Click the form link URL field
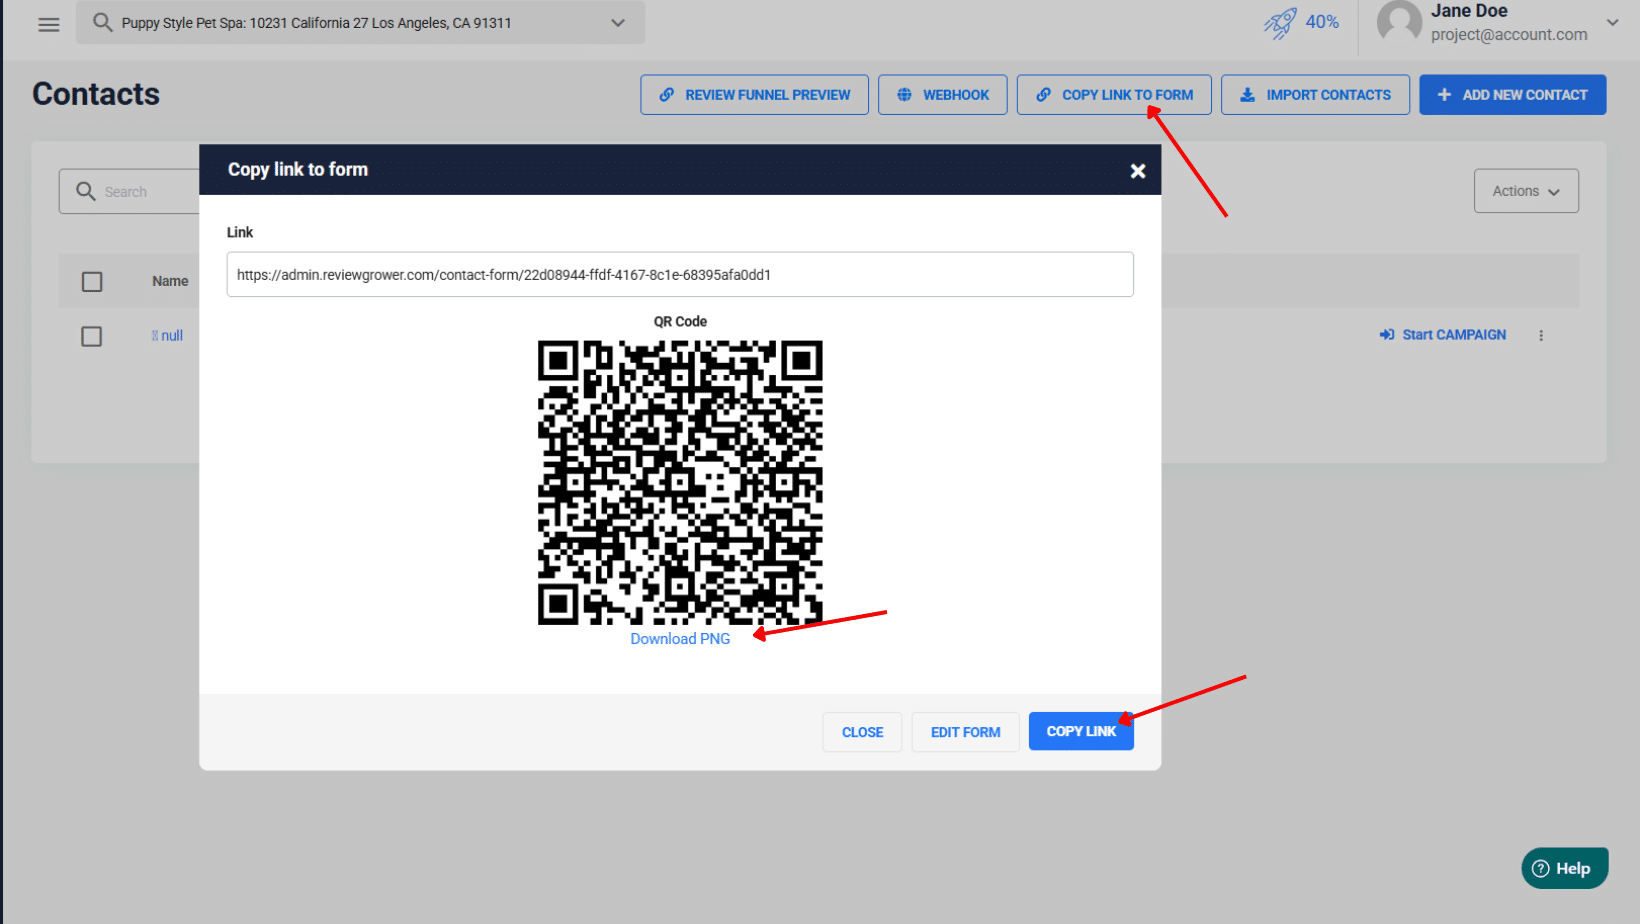Viewport: 1640px width, 924px height. coord(680,274)
